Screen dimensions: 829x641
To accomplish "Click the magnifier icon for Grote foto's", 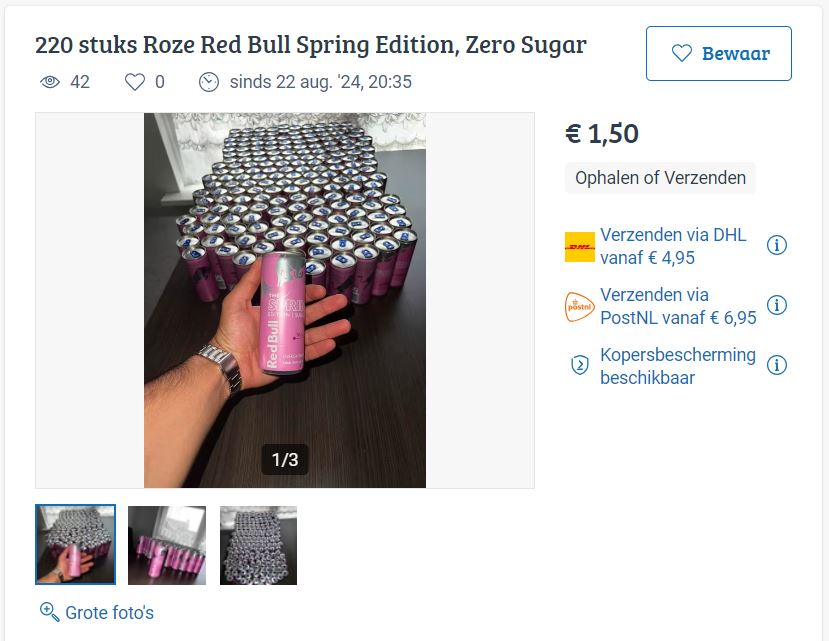I will (49, 612).
